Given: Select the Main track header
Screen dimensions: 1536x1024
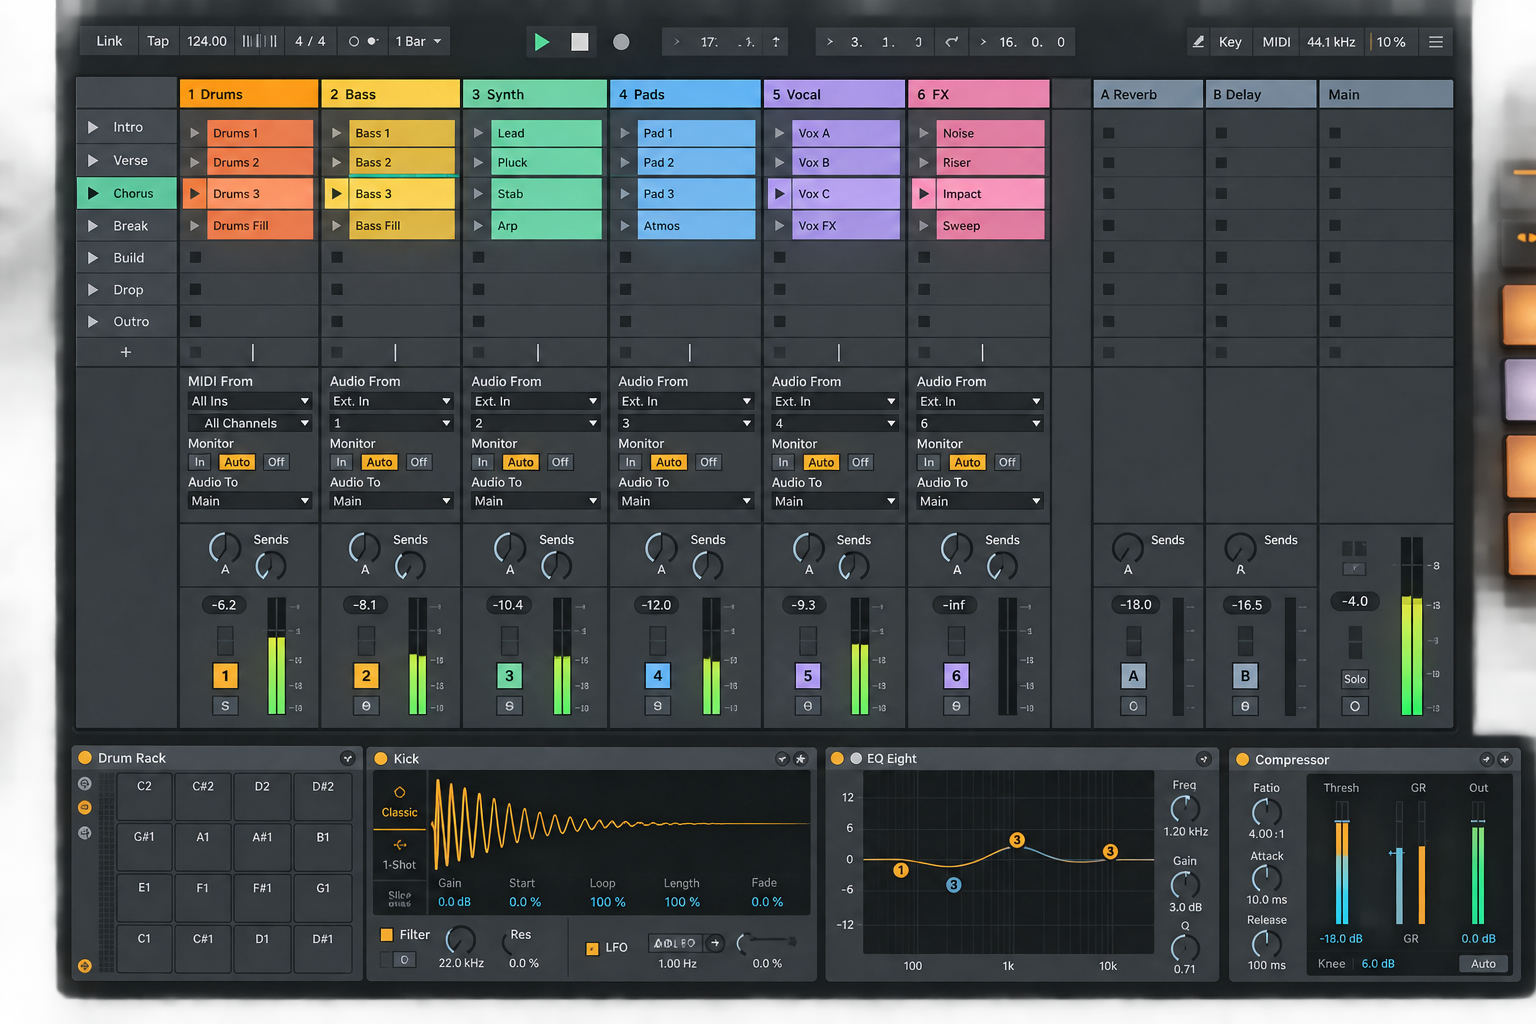Looking at the screenshot, I should click(1386, 94).
